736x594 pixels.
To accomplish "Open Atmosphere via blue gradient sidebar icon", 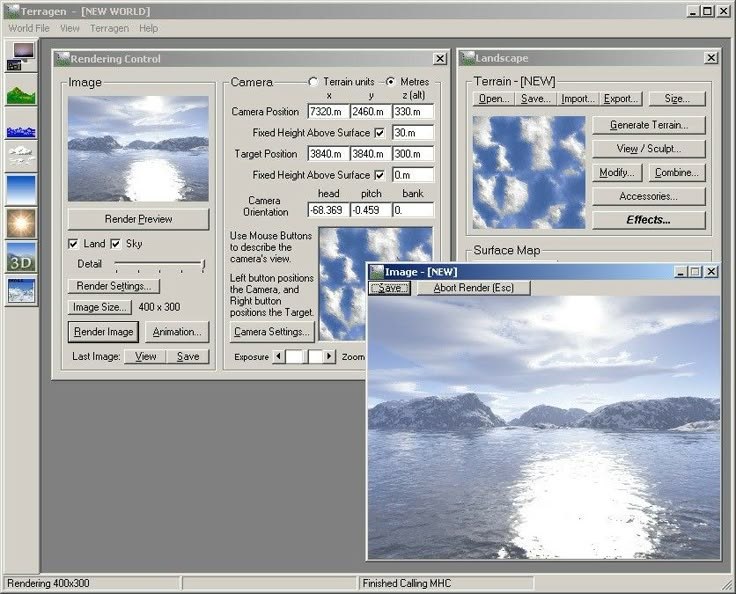I will click(x=21, y=190).
